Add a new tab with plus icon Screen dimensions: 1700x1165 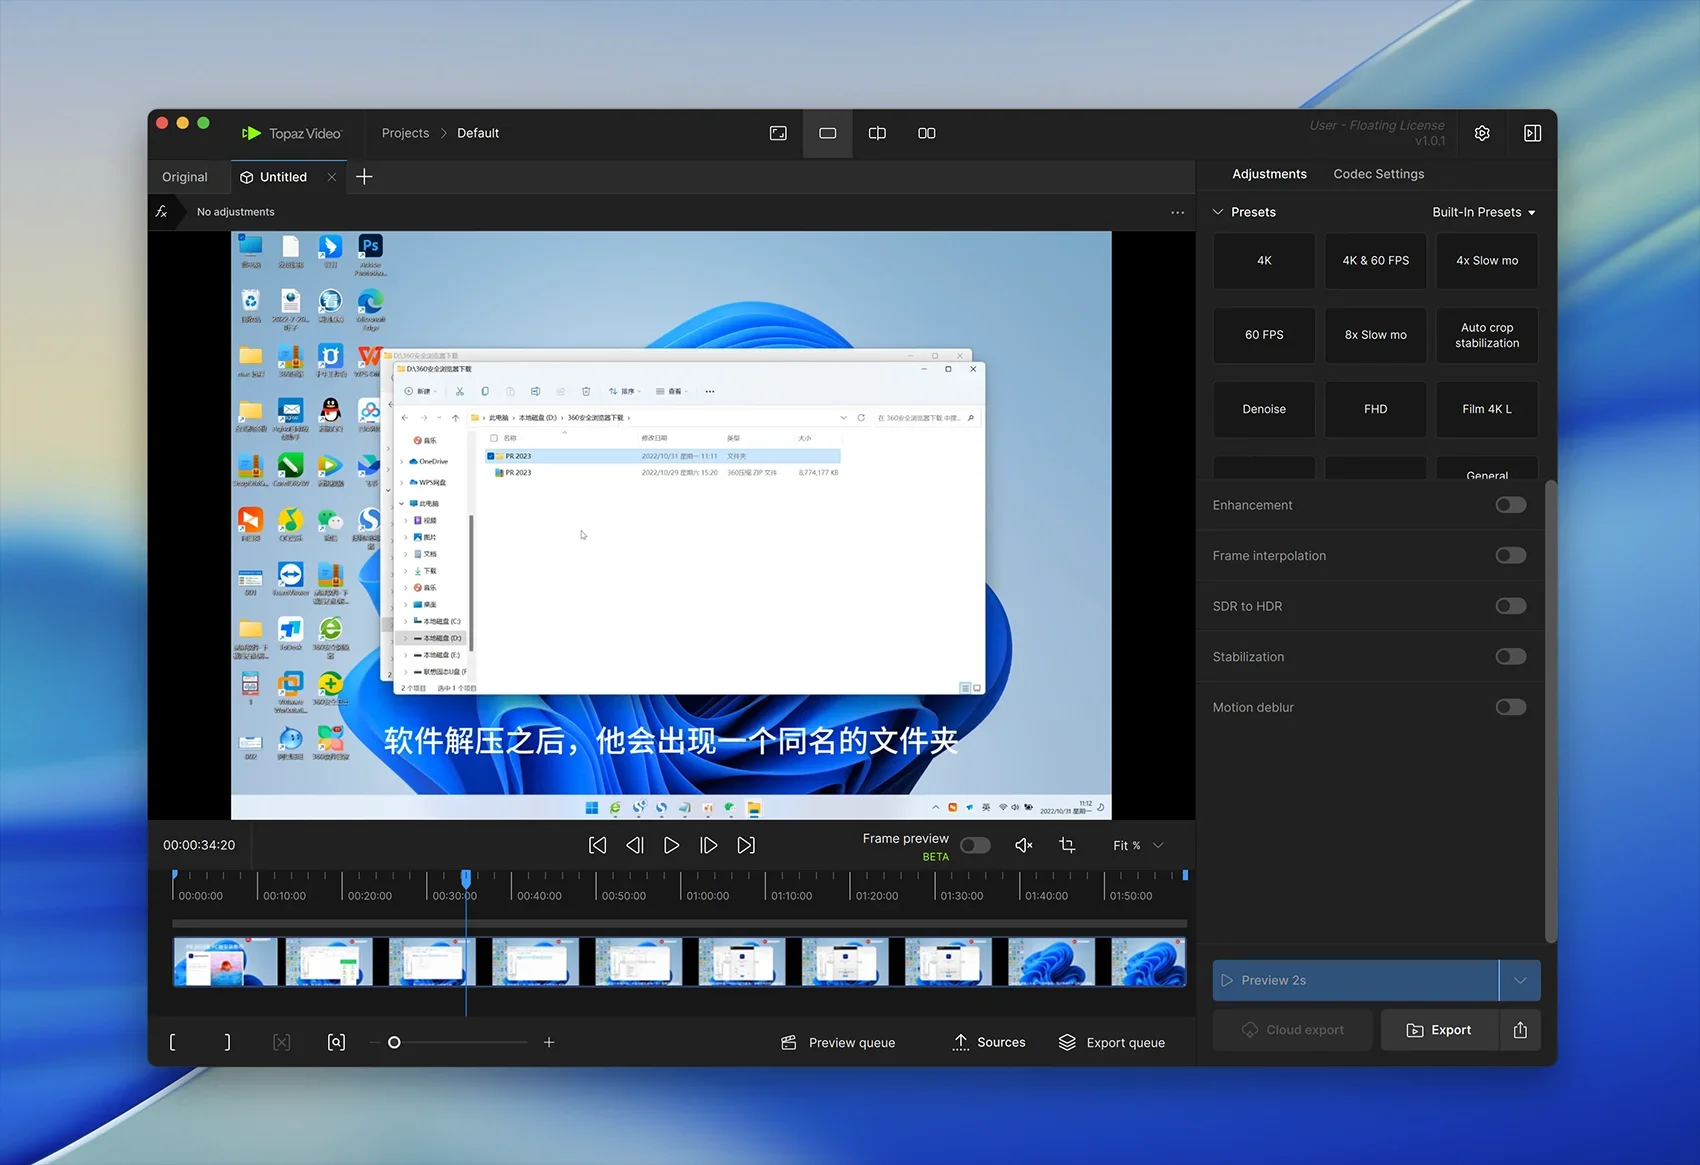pos(364,177)
